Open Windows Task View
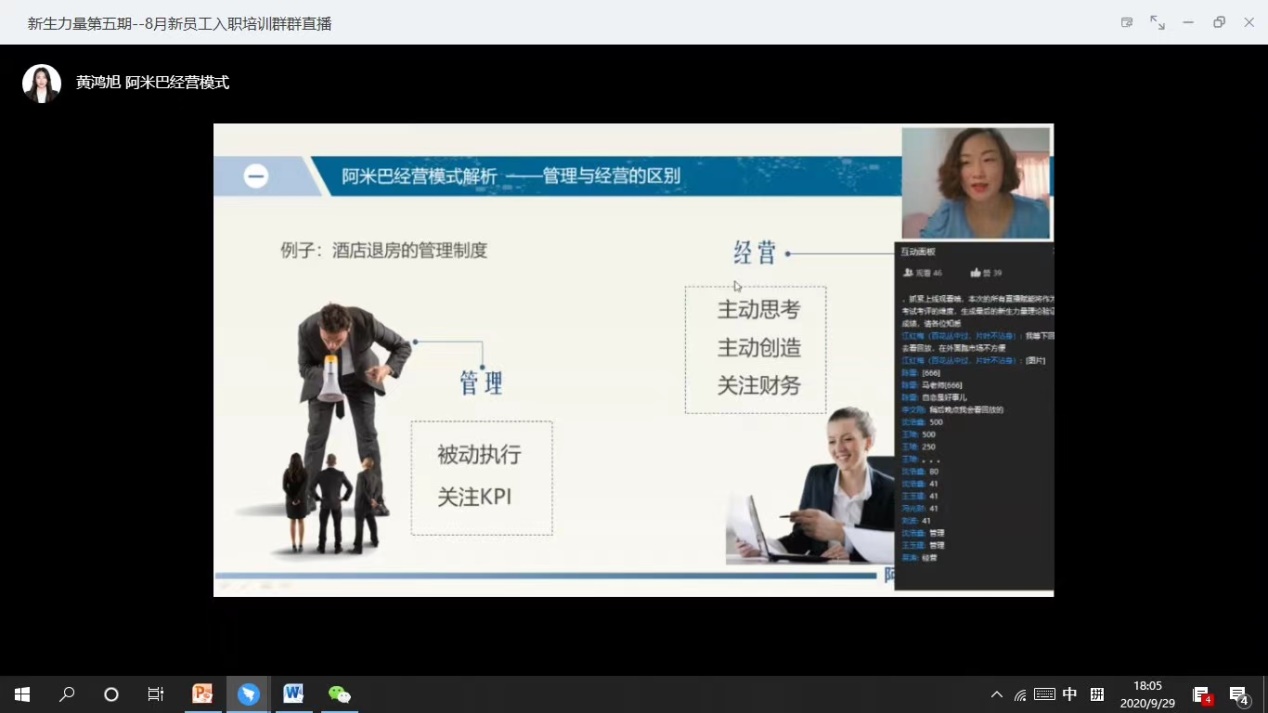1268x713 pixels. pyautogui.click(x=156, y=694)
